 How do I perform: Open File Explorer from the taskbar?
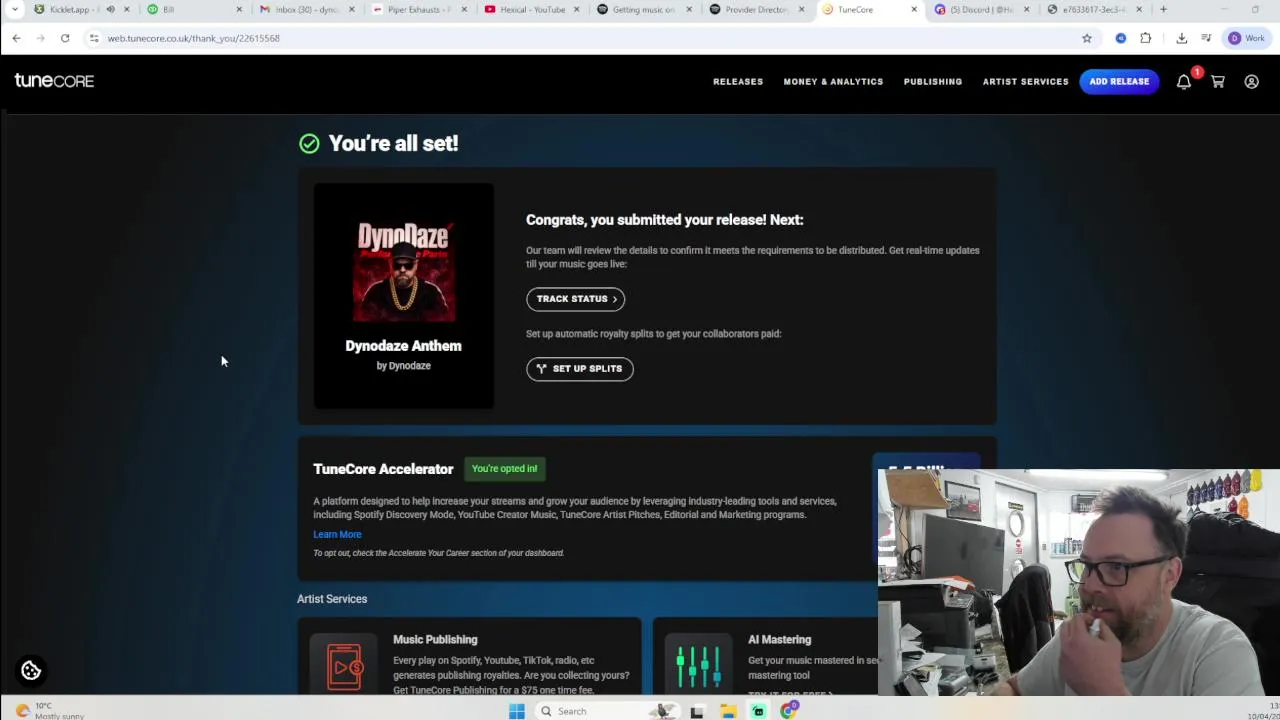[x=728, y=711]
